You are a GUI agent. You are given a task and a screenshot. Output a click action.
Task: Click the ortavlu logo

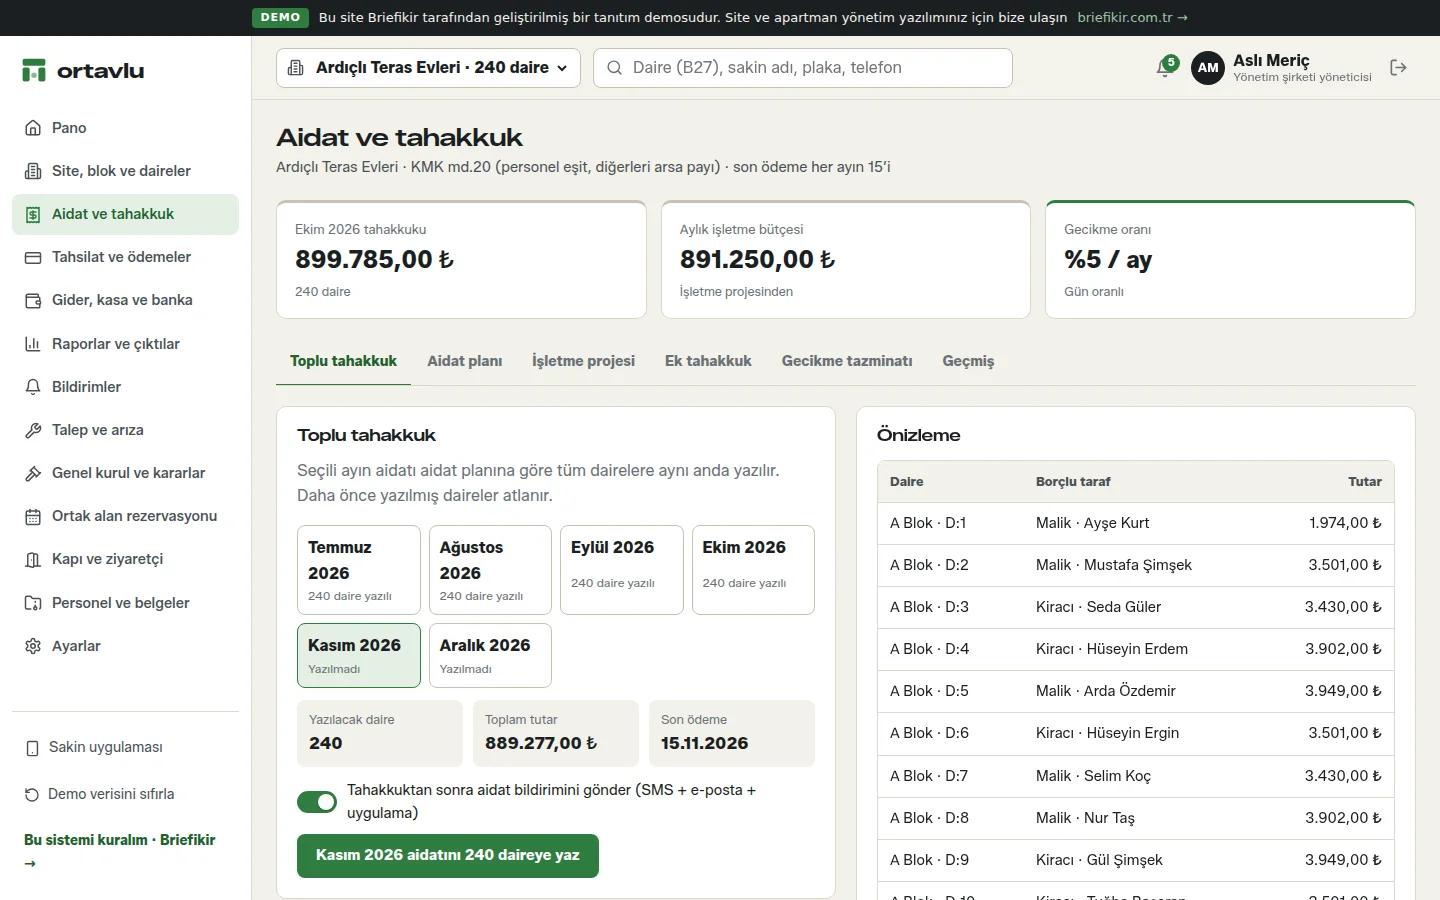83,70
